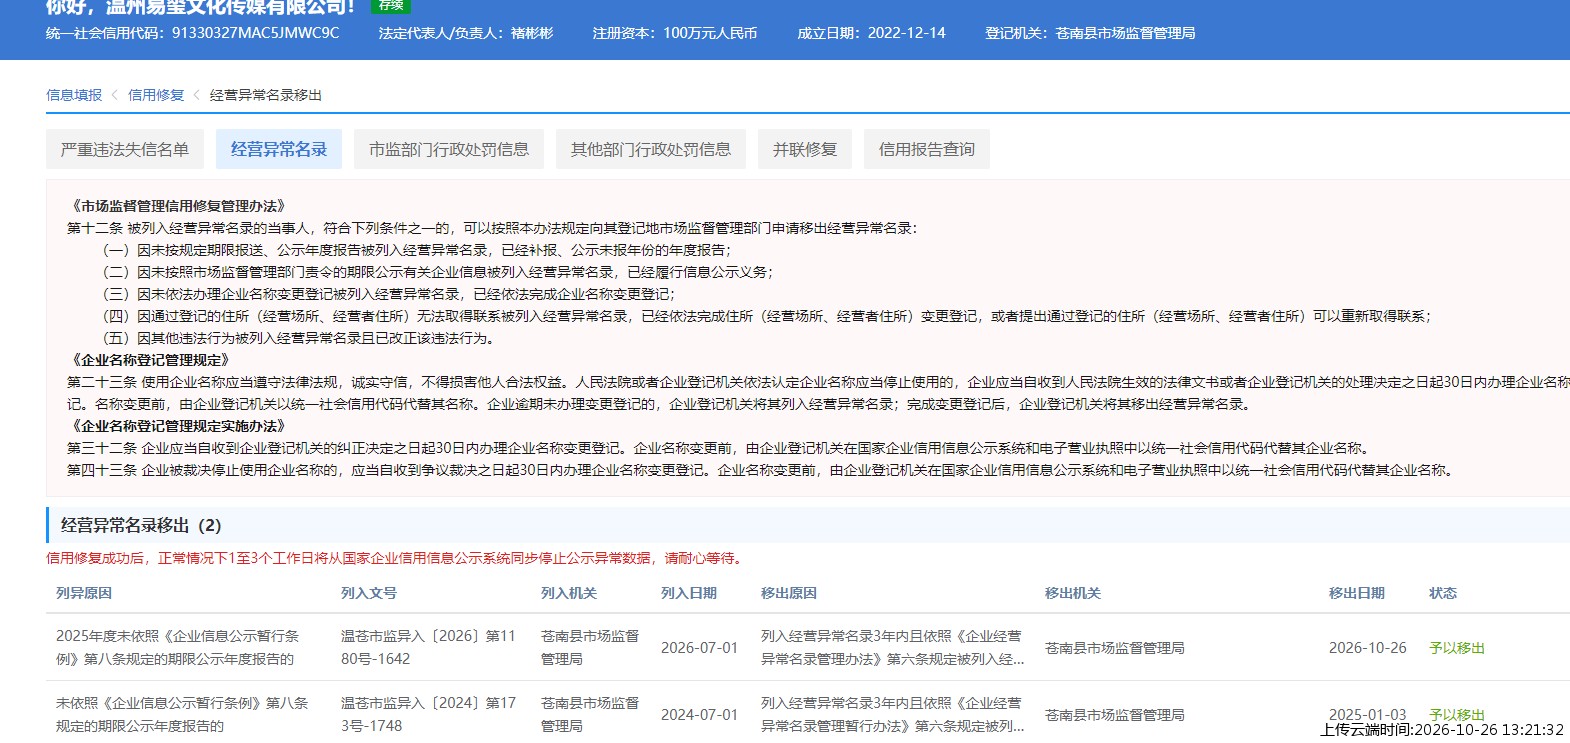Click the 统一社会信用代码 value in header
The width and height of the screenshot is (1570, 743).
point(255,33)
